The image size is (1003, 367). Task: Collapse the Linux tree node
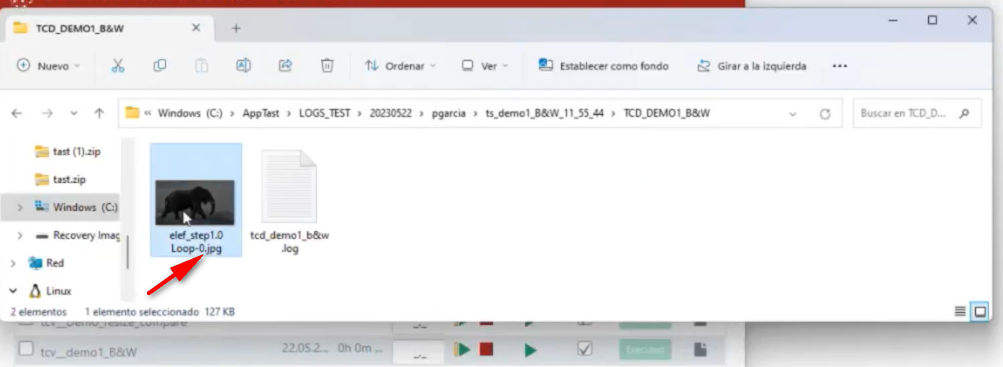(13, 291)
